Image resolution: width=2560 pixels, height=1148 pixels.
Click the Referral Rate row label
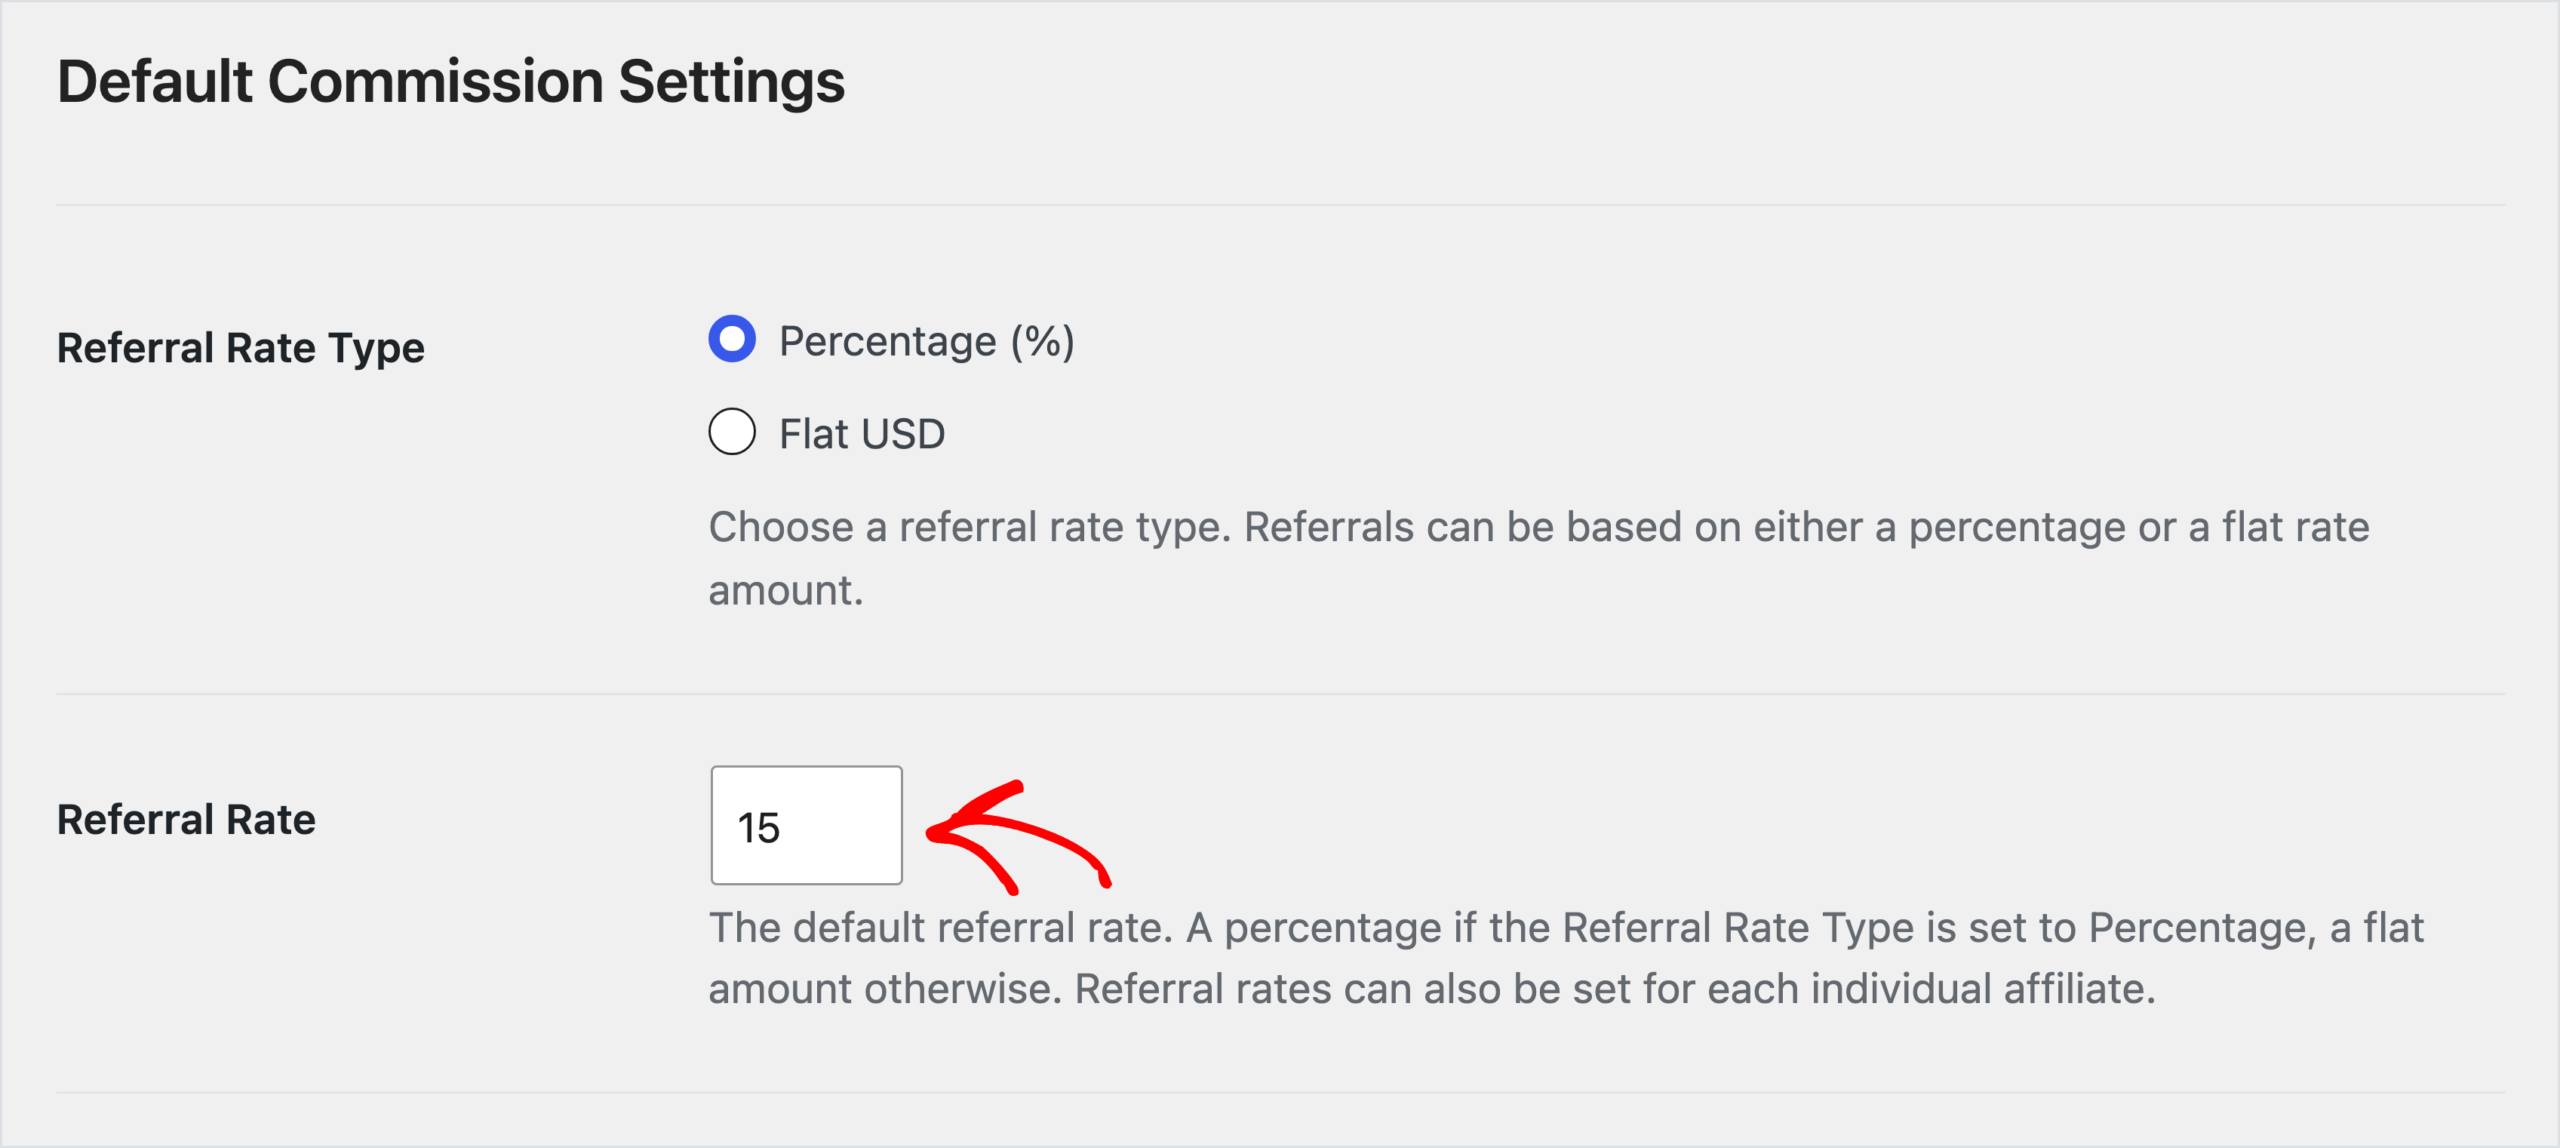186,820
